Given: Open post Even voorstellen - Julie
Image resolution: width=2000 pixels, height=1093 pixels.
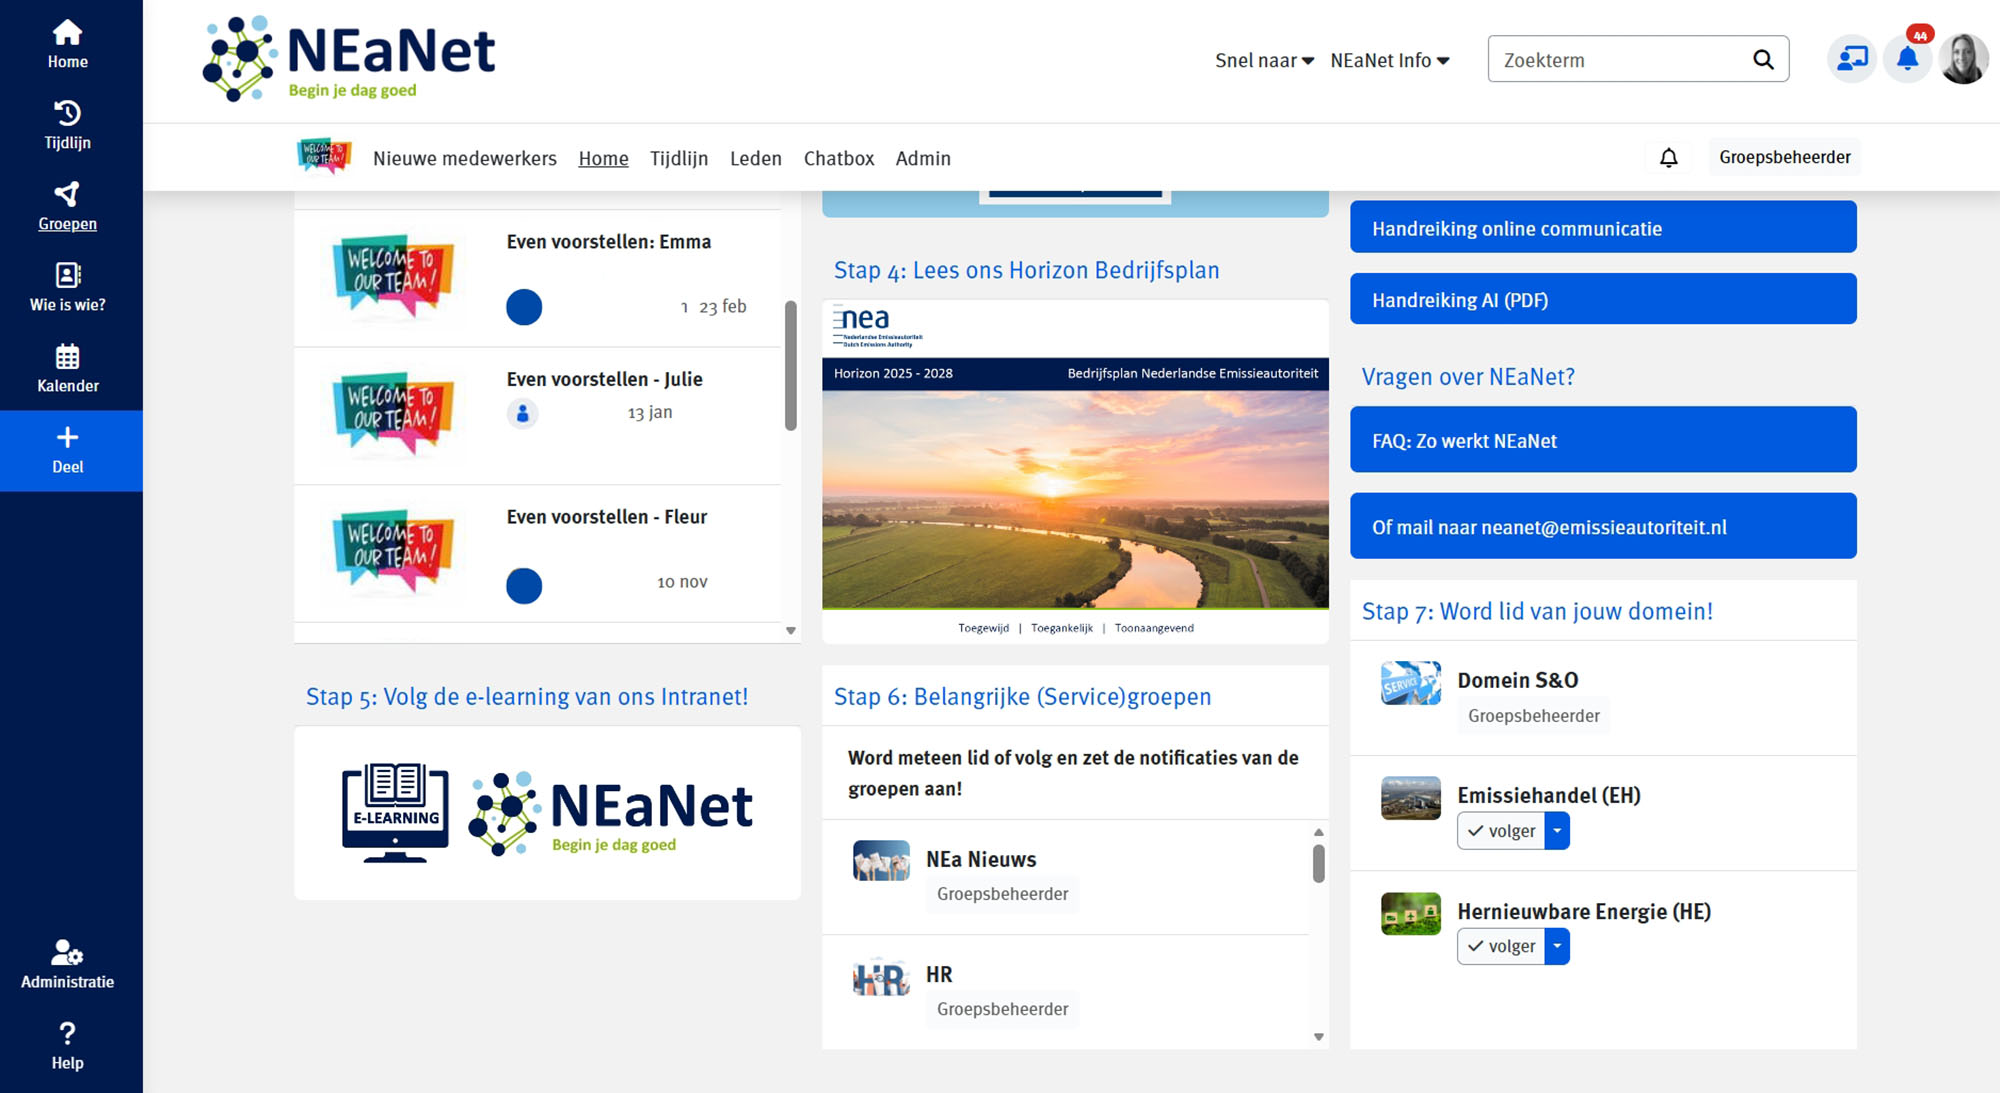Looking at the screenshot, I should [605, 379].
